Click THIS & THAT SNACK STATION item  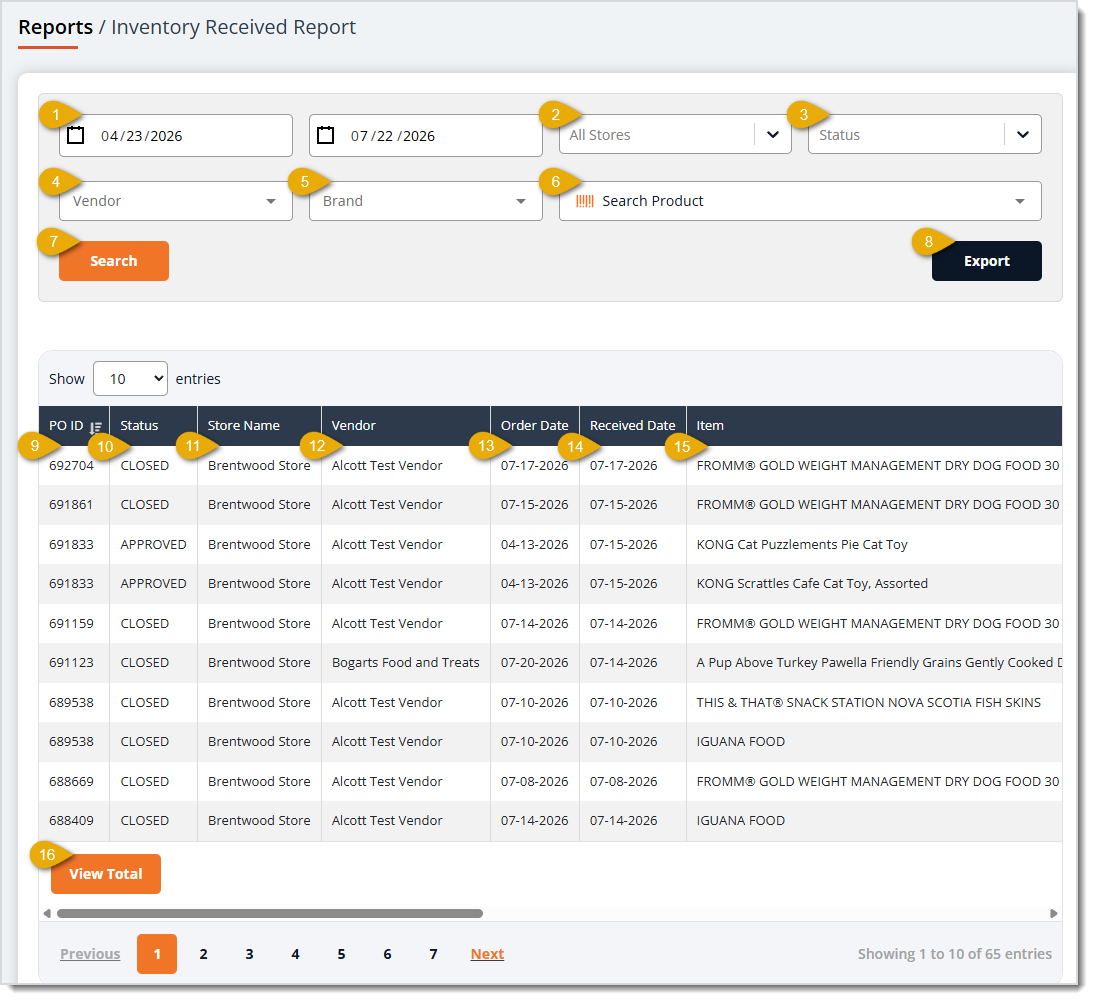(x=869, y=702)
